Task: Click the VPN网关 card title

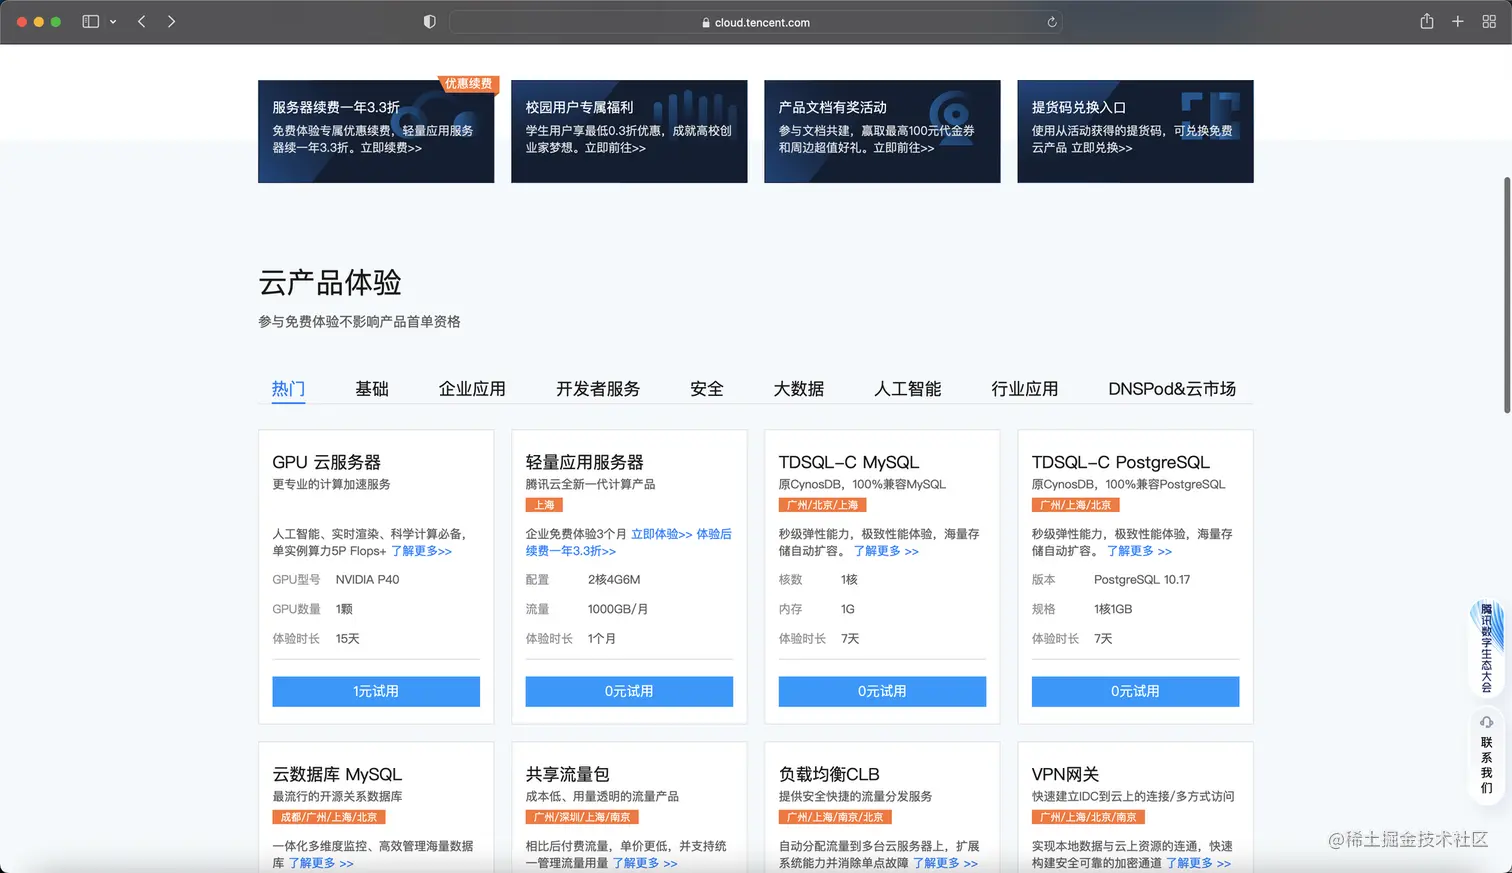Action: pos(1066,774)
